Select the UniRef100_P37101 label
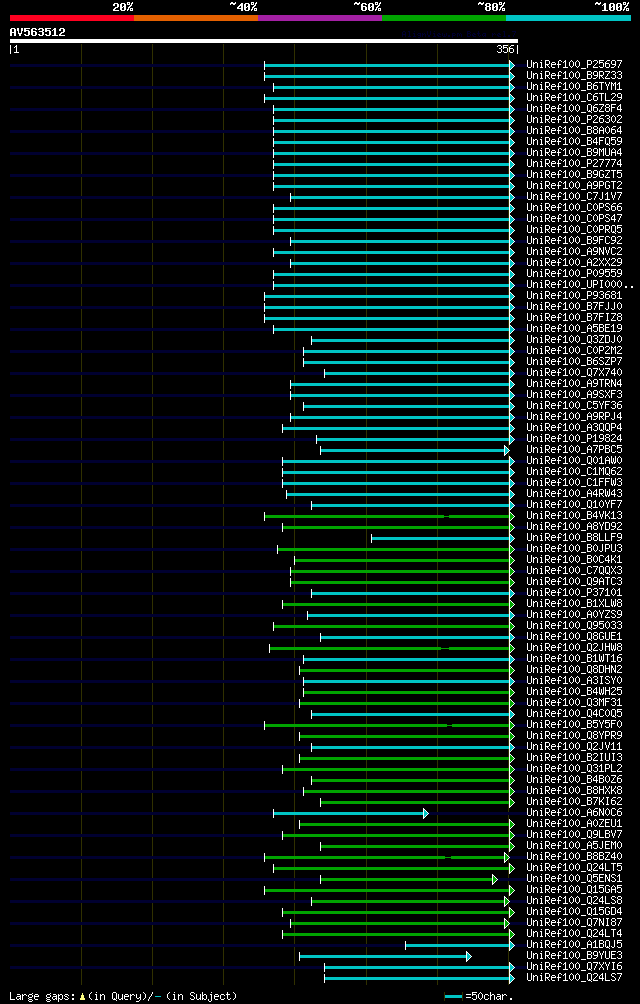The image size is (640, 1004). point(574,592)
